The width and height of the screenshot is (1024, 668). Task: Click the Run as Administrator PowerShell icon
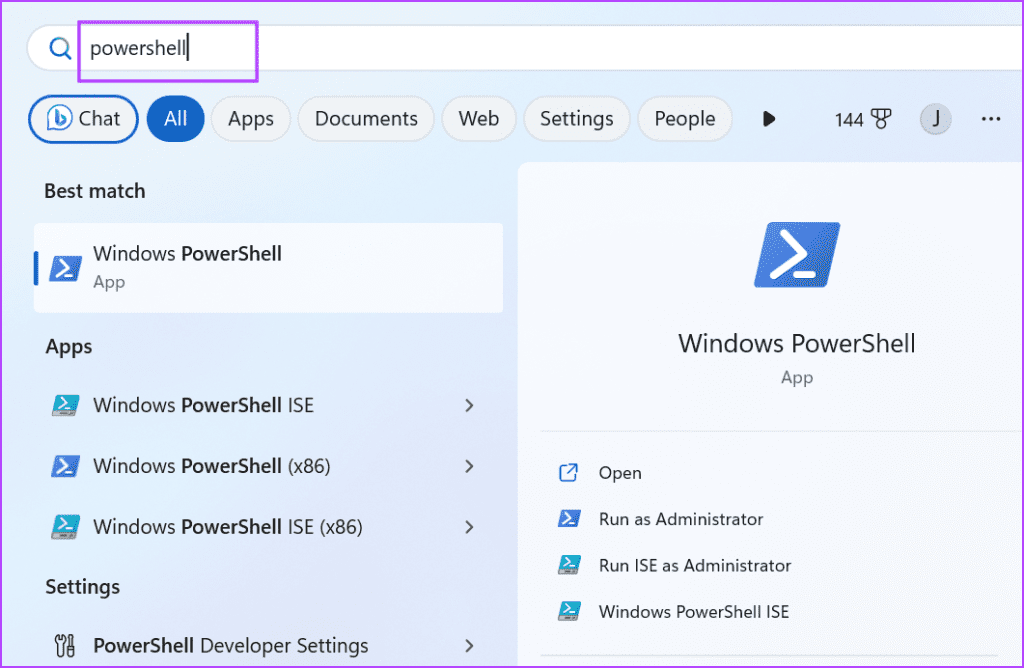(569, 519)
